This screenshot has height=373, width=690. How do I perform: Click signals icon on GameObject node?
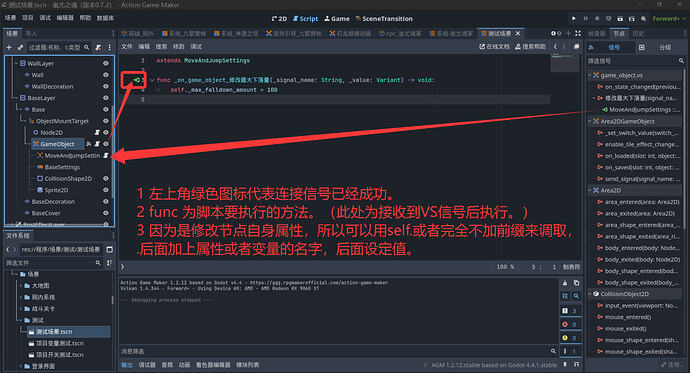[x=88, y=144]
